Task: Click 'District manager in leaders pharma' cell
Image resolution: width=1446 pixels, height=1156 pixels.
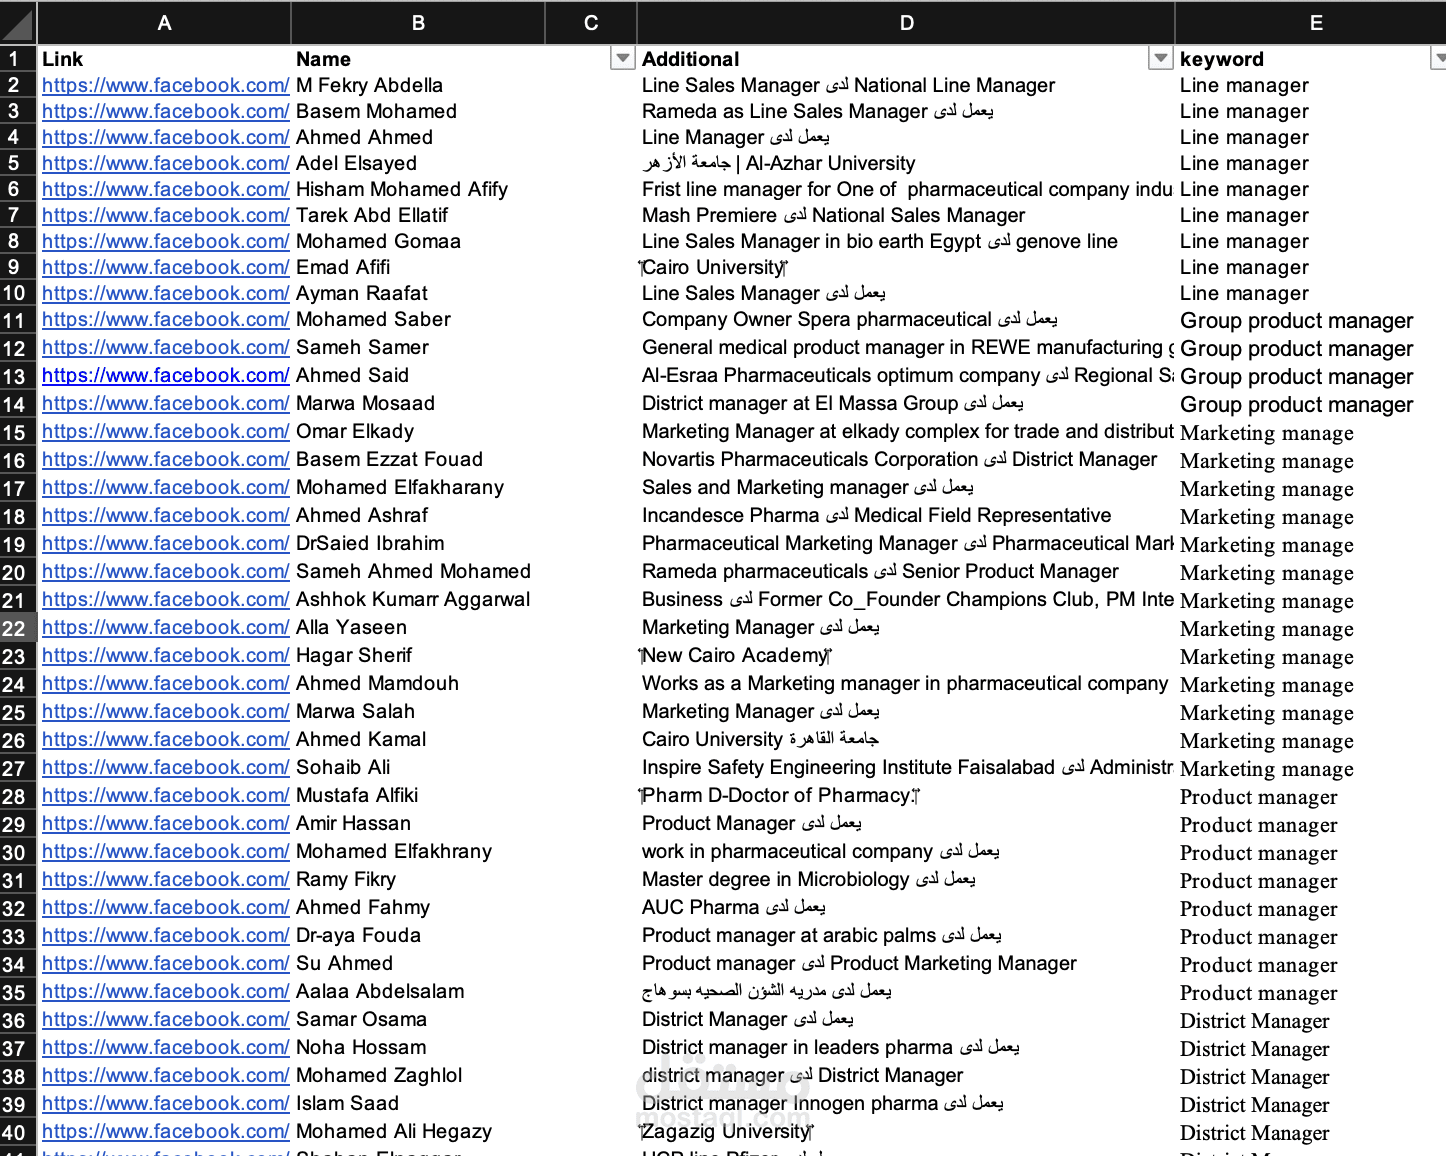Action: 906,1048
